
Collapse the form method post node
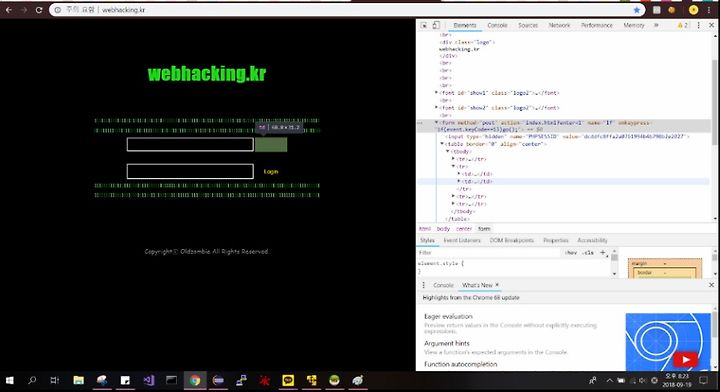pyautogui.click(x=436, y=123)
